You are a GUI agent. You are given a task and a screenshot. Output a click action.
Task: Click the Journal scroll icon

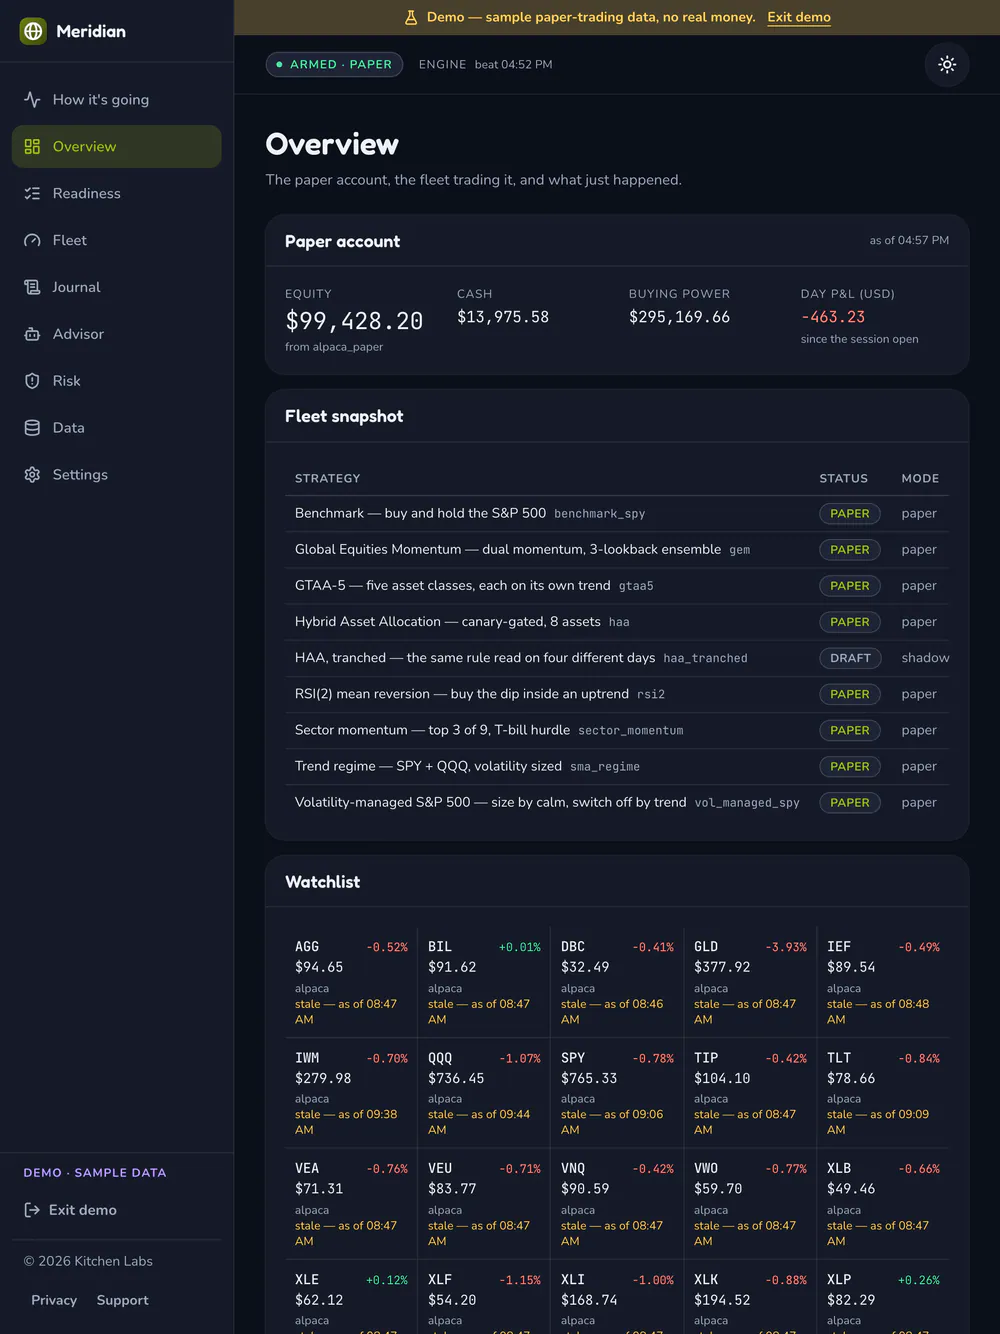32,288
